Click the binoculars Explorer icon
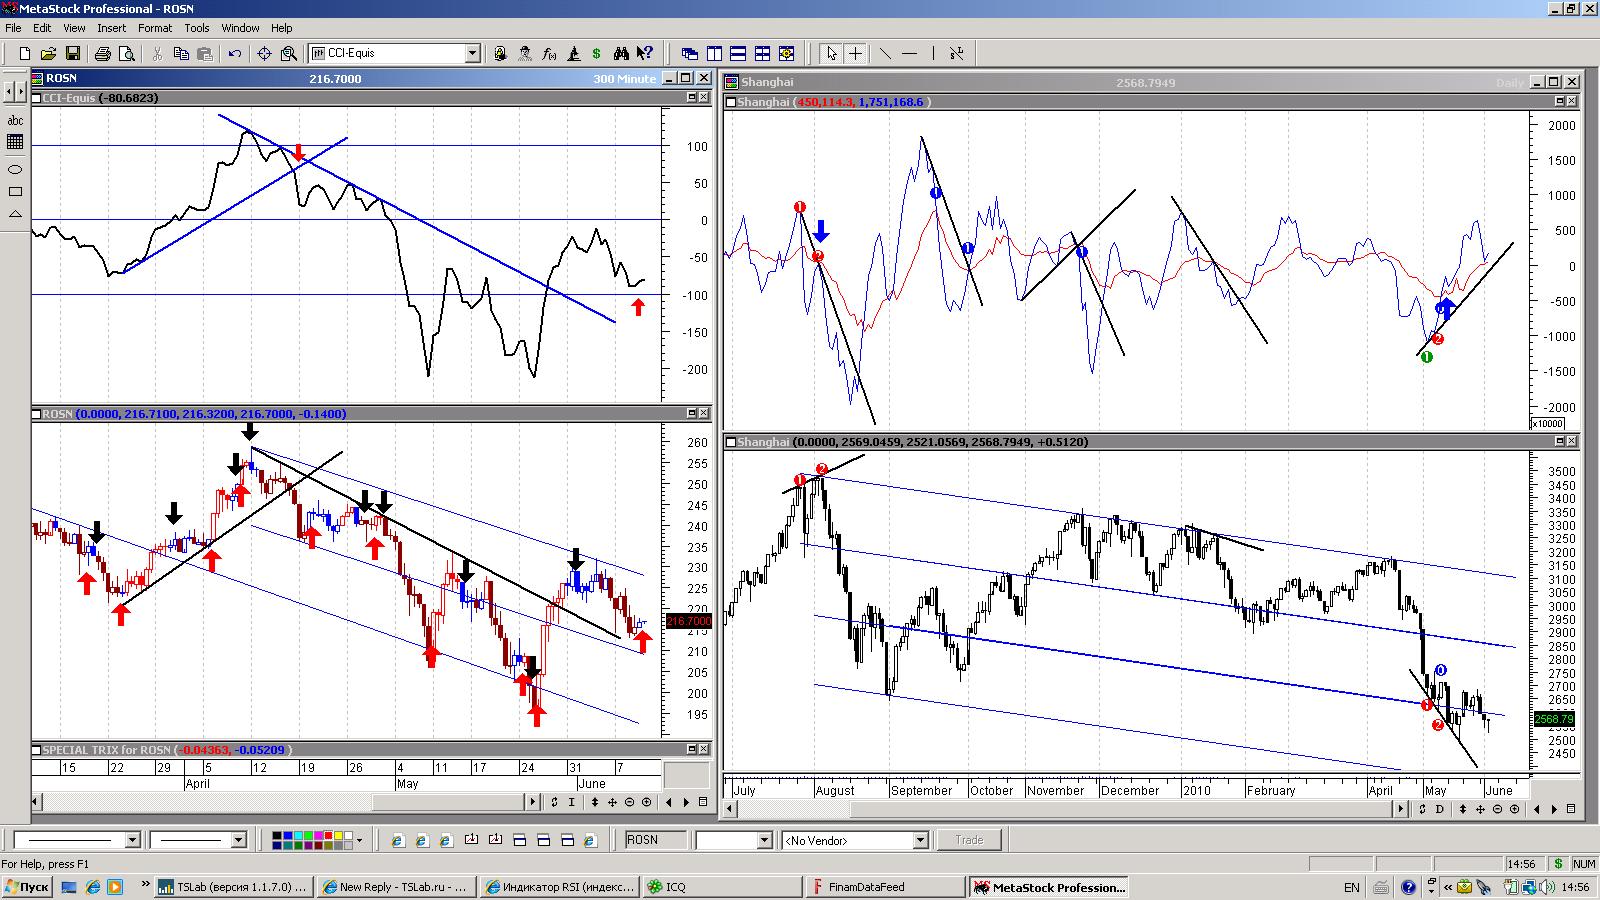Image resolution: width=1600 pixels, height=900 pixels. pos(621,54)
